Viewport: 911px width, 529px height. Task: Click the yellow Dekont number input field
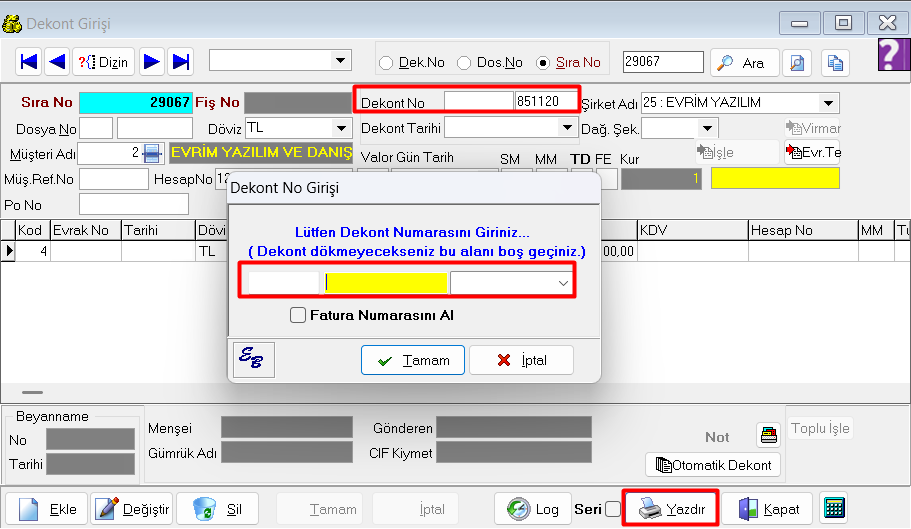tap(386, 283)
